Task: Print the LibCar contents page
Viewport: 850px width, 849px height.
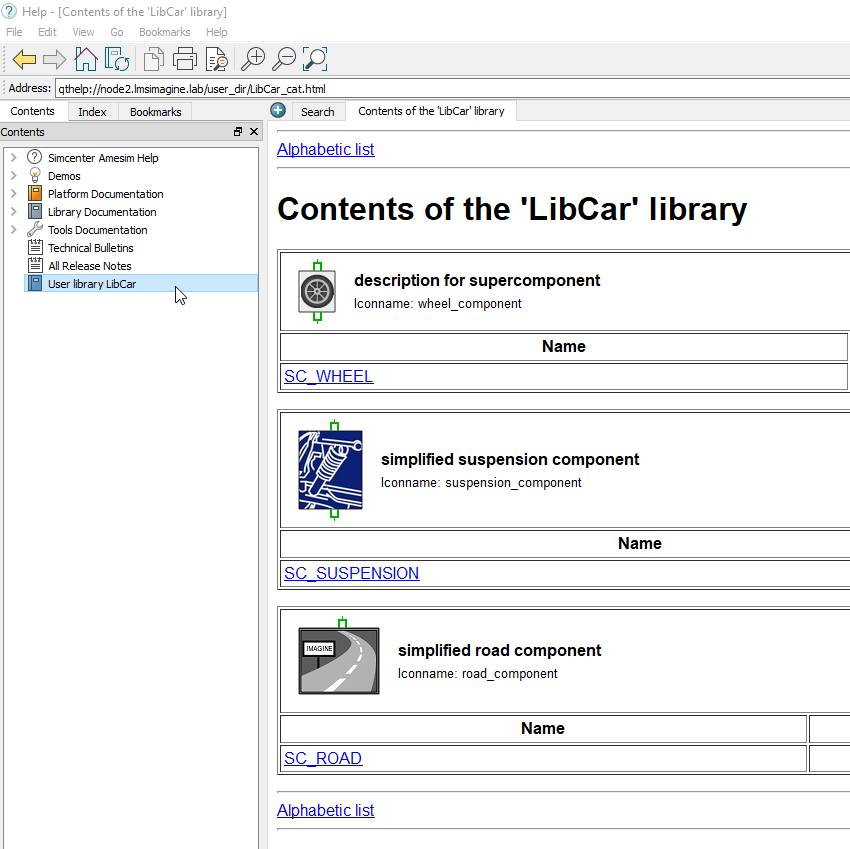Action: click(x=185, y=59)
